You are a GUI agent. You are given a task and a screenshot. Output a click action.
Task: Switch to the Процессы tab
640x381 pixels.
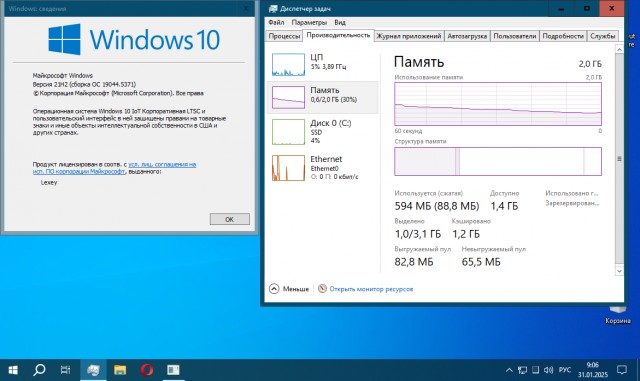coord(284,36)
